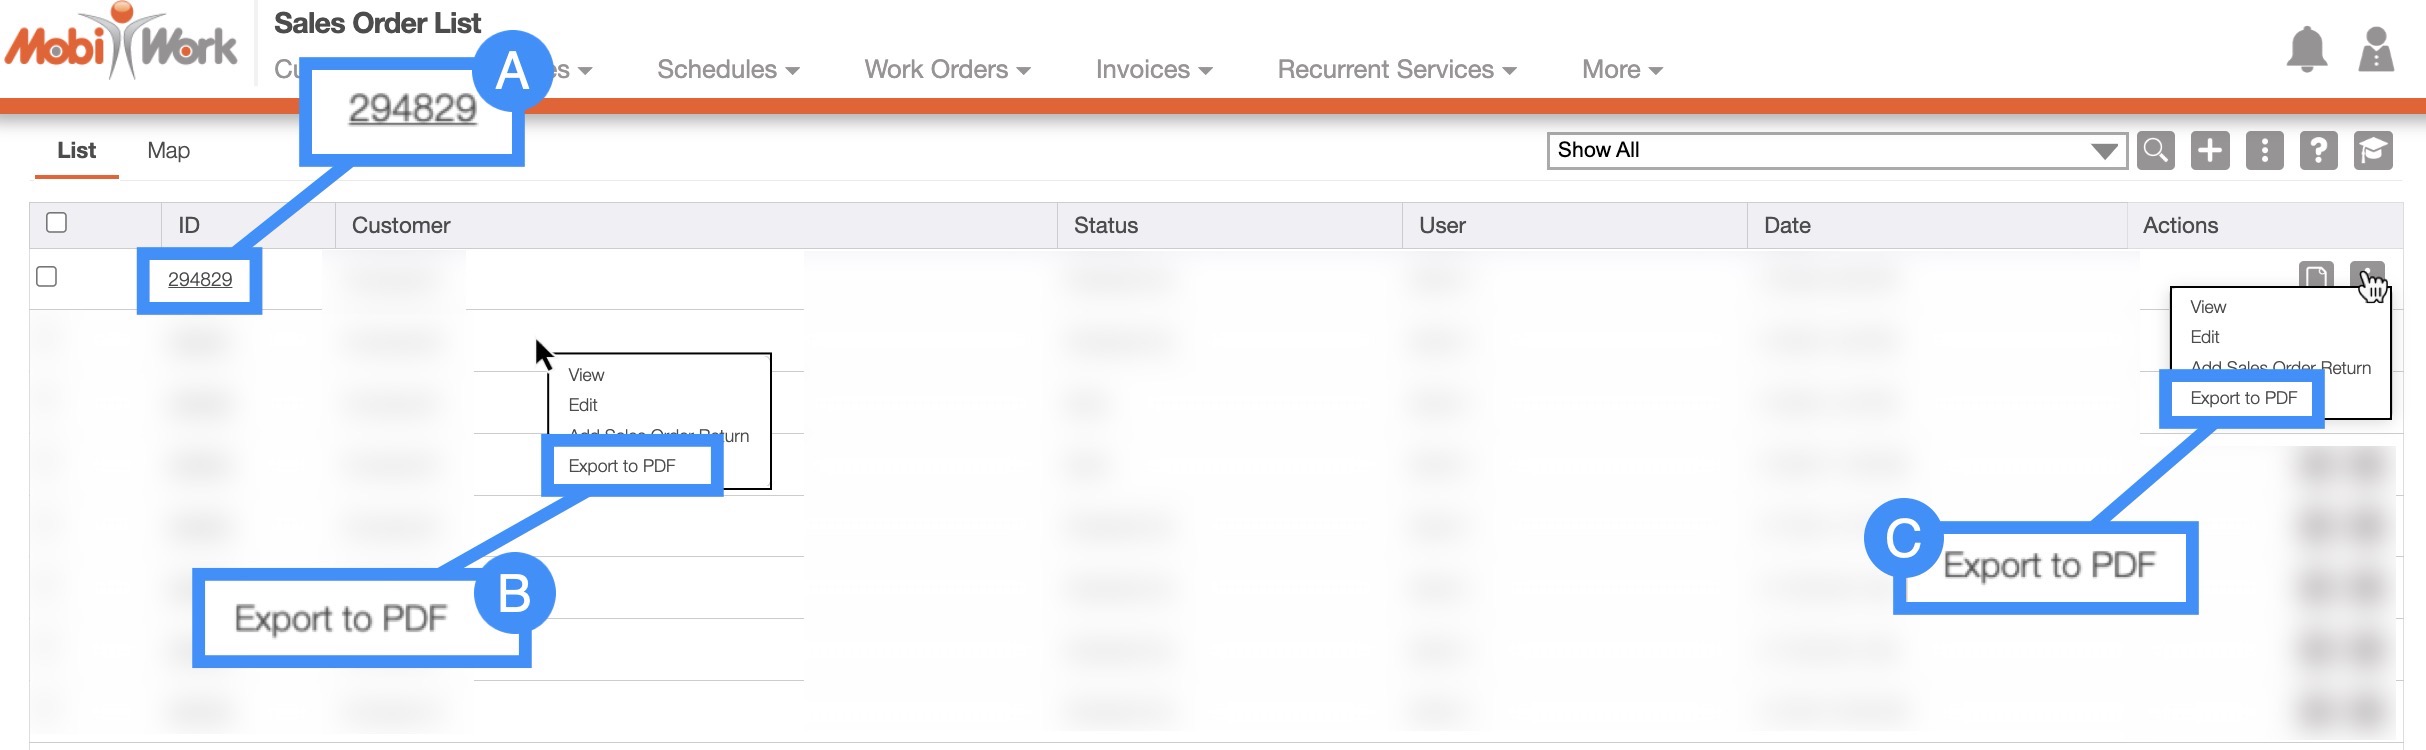Viewport: 2426px width, 750px height.
Task: Click the graduation cap training icon
Action: point(2372,151)
